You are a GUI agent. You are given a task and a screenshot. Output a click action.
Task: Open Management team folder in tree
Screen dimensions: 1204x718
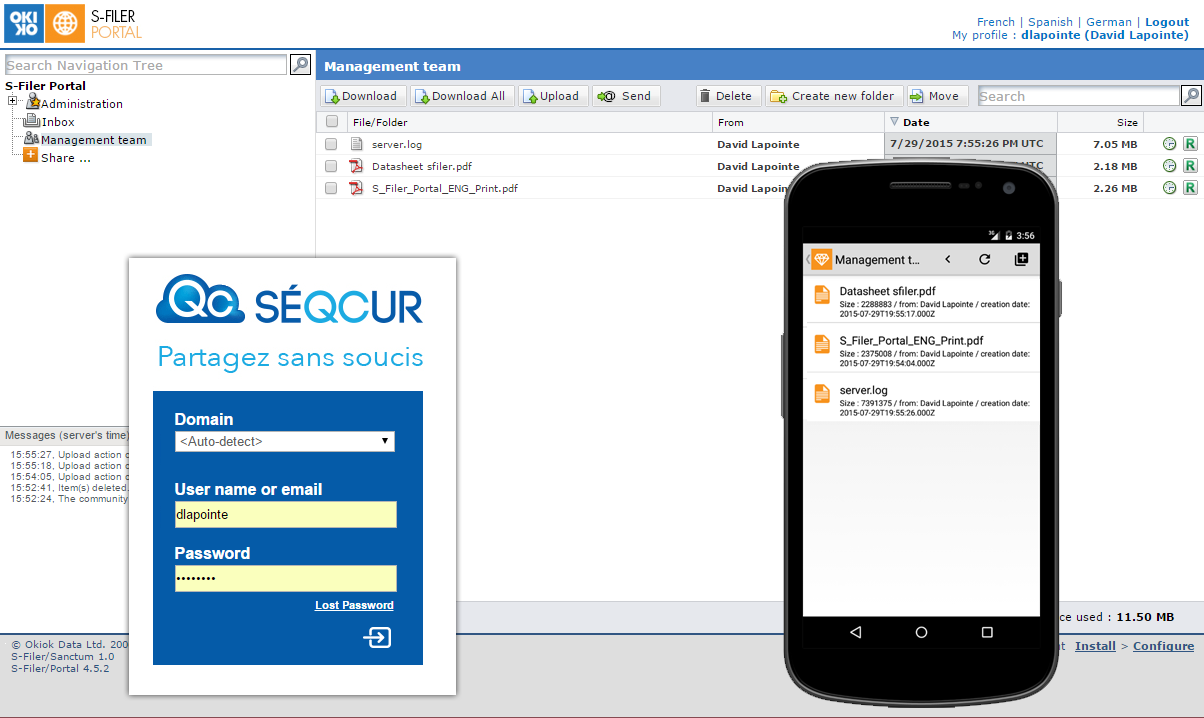(93, 140)
